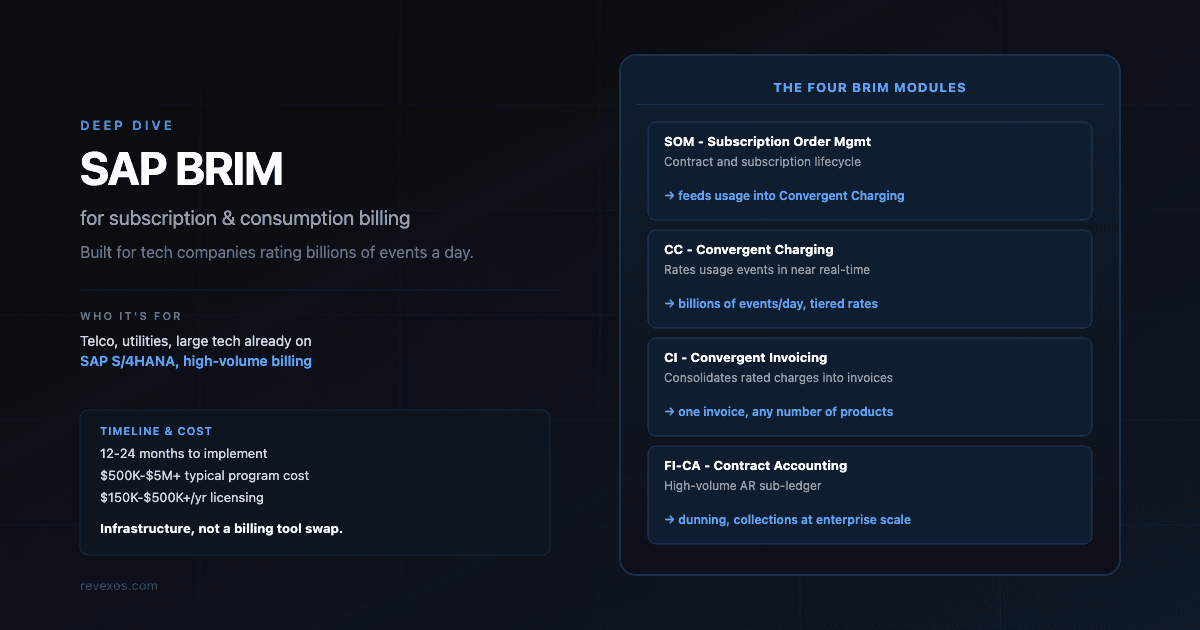Click 'CI - Convergent Invoicing' card title
1200x630 pixels.
point(745,358)
